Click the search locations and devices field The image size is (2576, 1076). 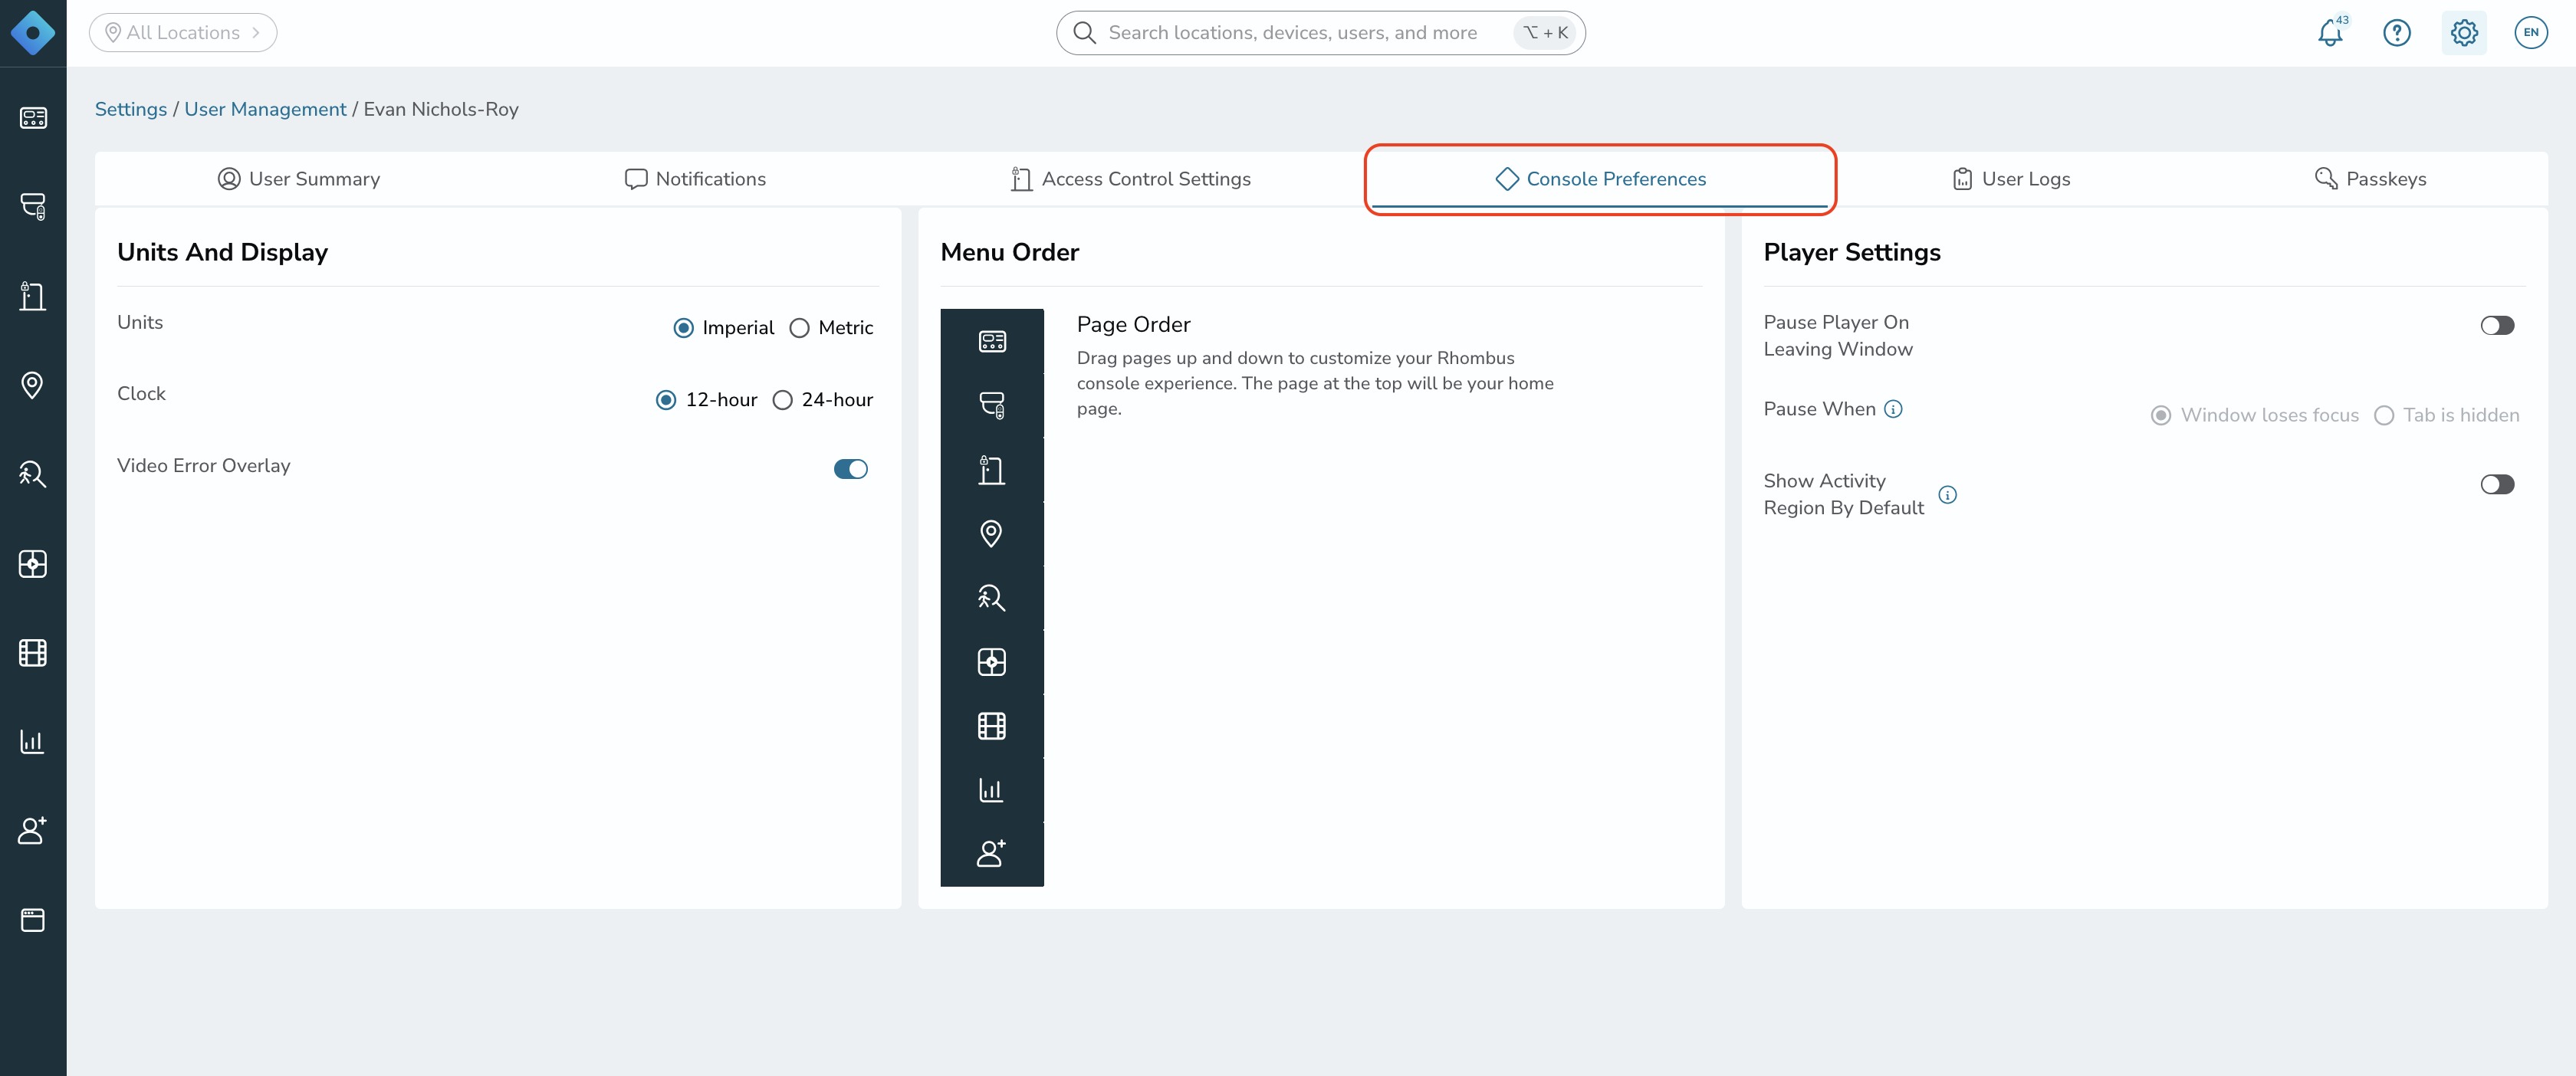tap(1320, 33)
